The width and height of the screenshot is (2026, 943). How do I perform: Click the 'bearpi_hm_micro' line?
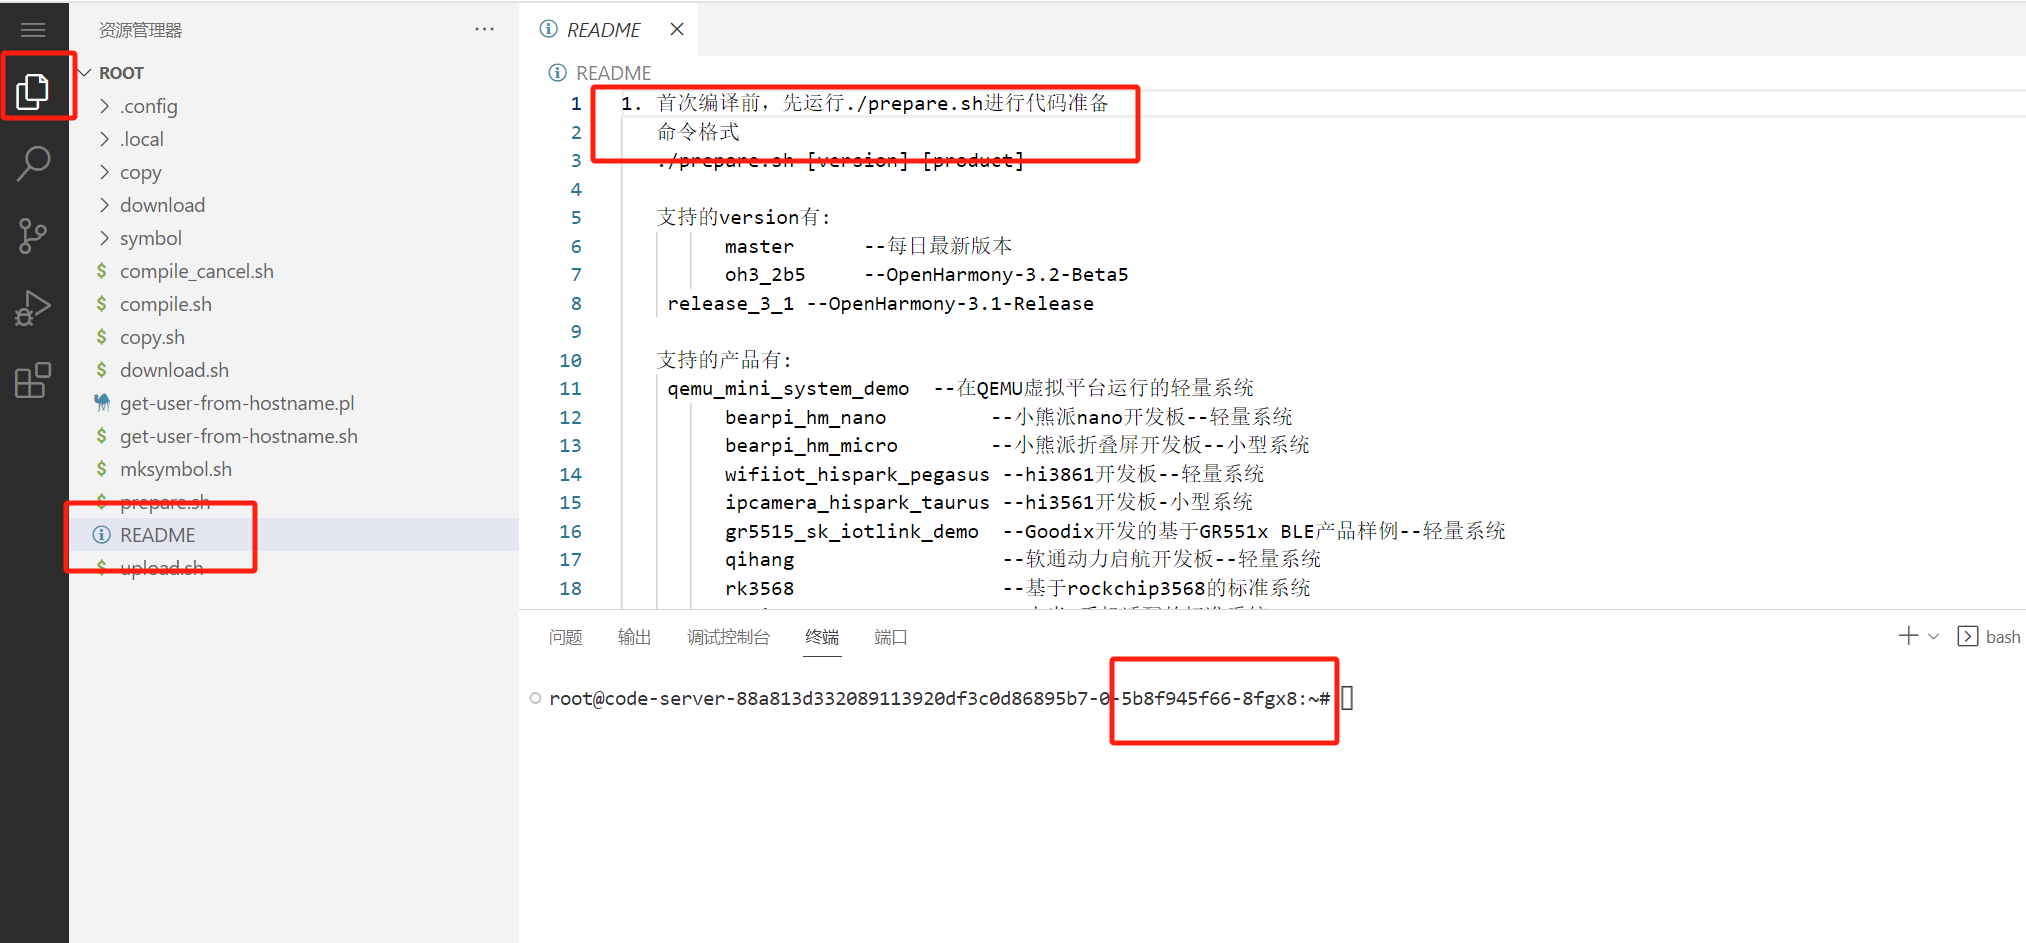(x=1017, y=445)
